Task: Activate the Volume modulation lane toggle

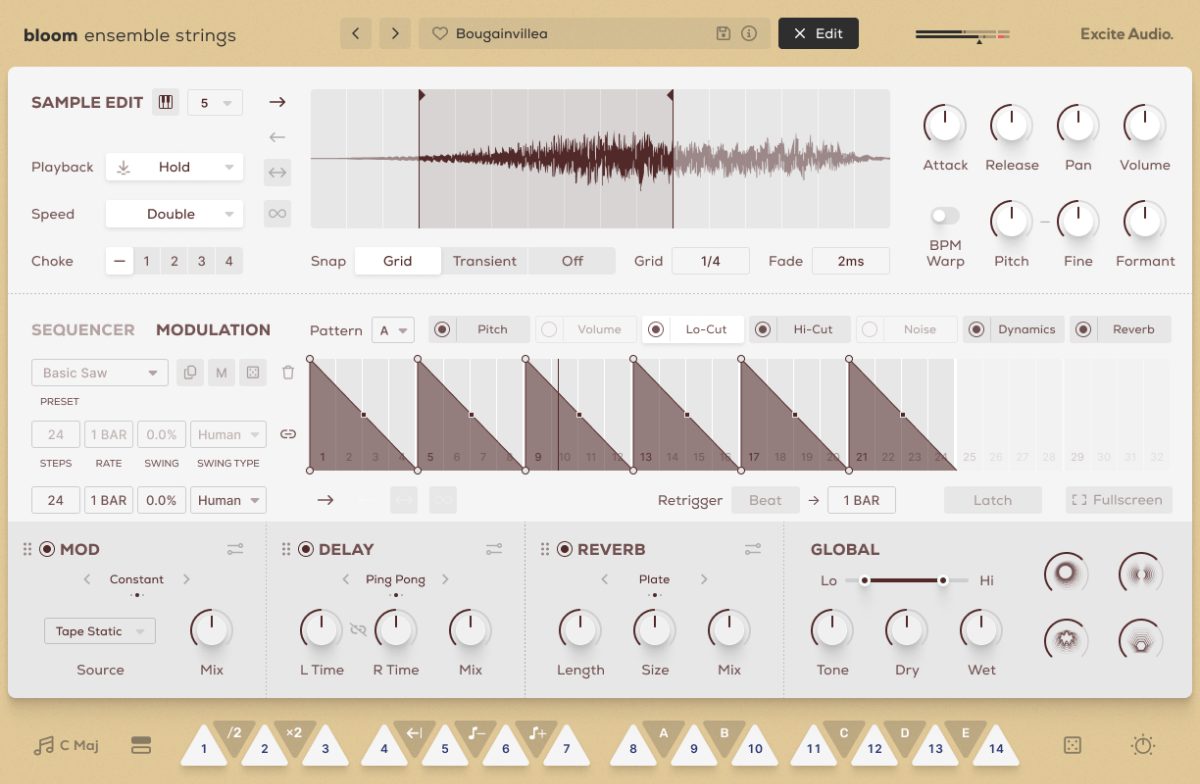Action: [551, 329]
